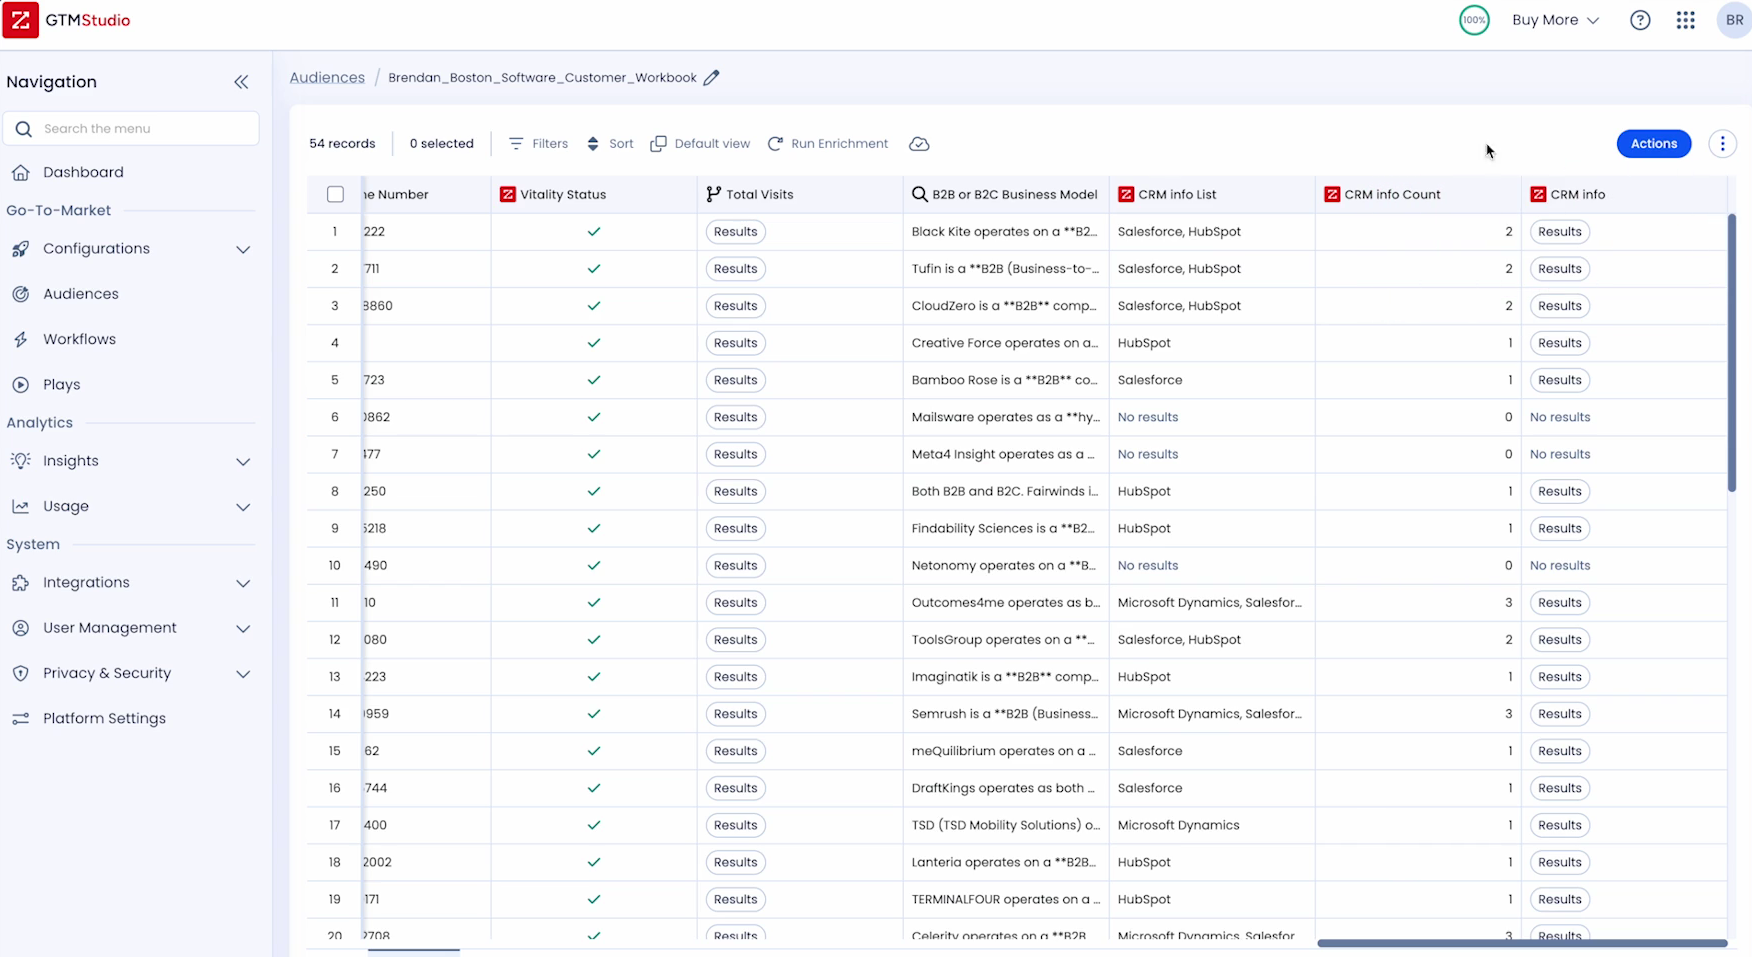Screen dimensions: 1752x957
Task: Expand the User Management menu chevron
Action: tap(243, 628)
